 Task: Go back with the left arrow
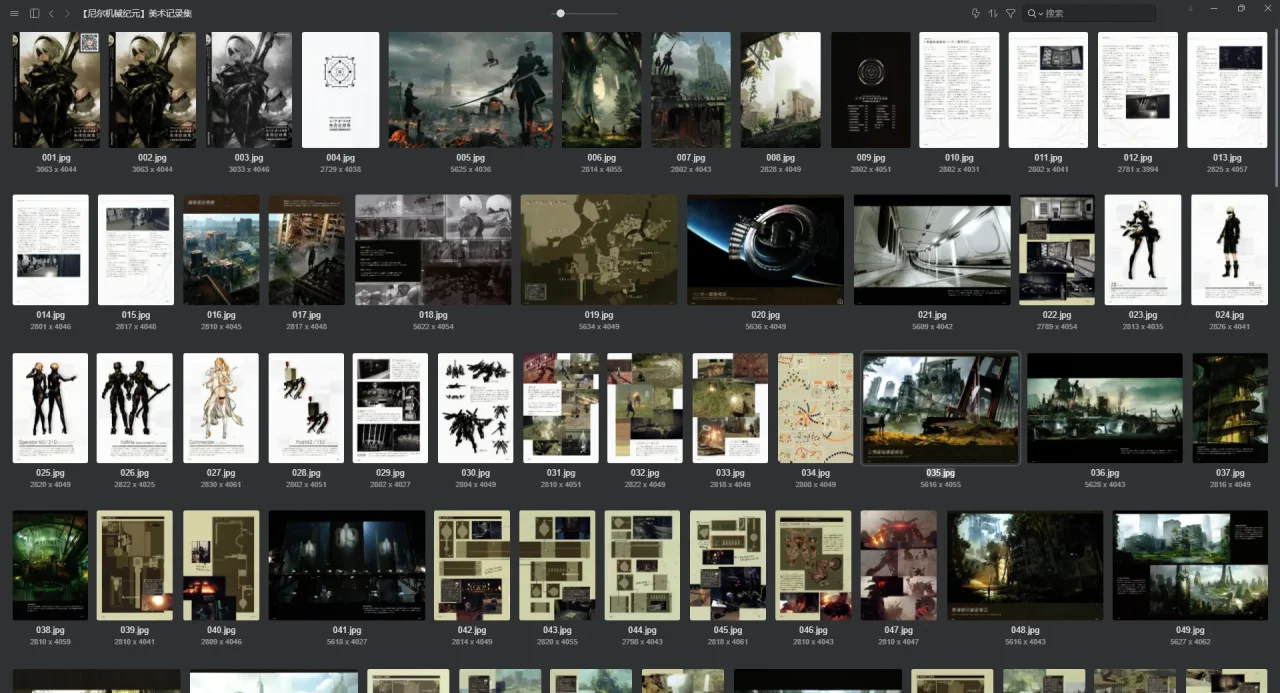tap(51, 13)
